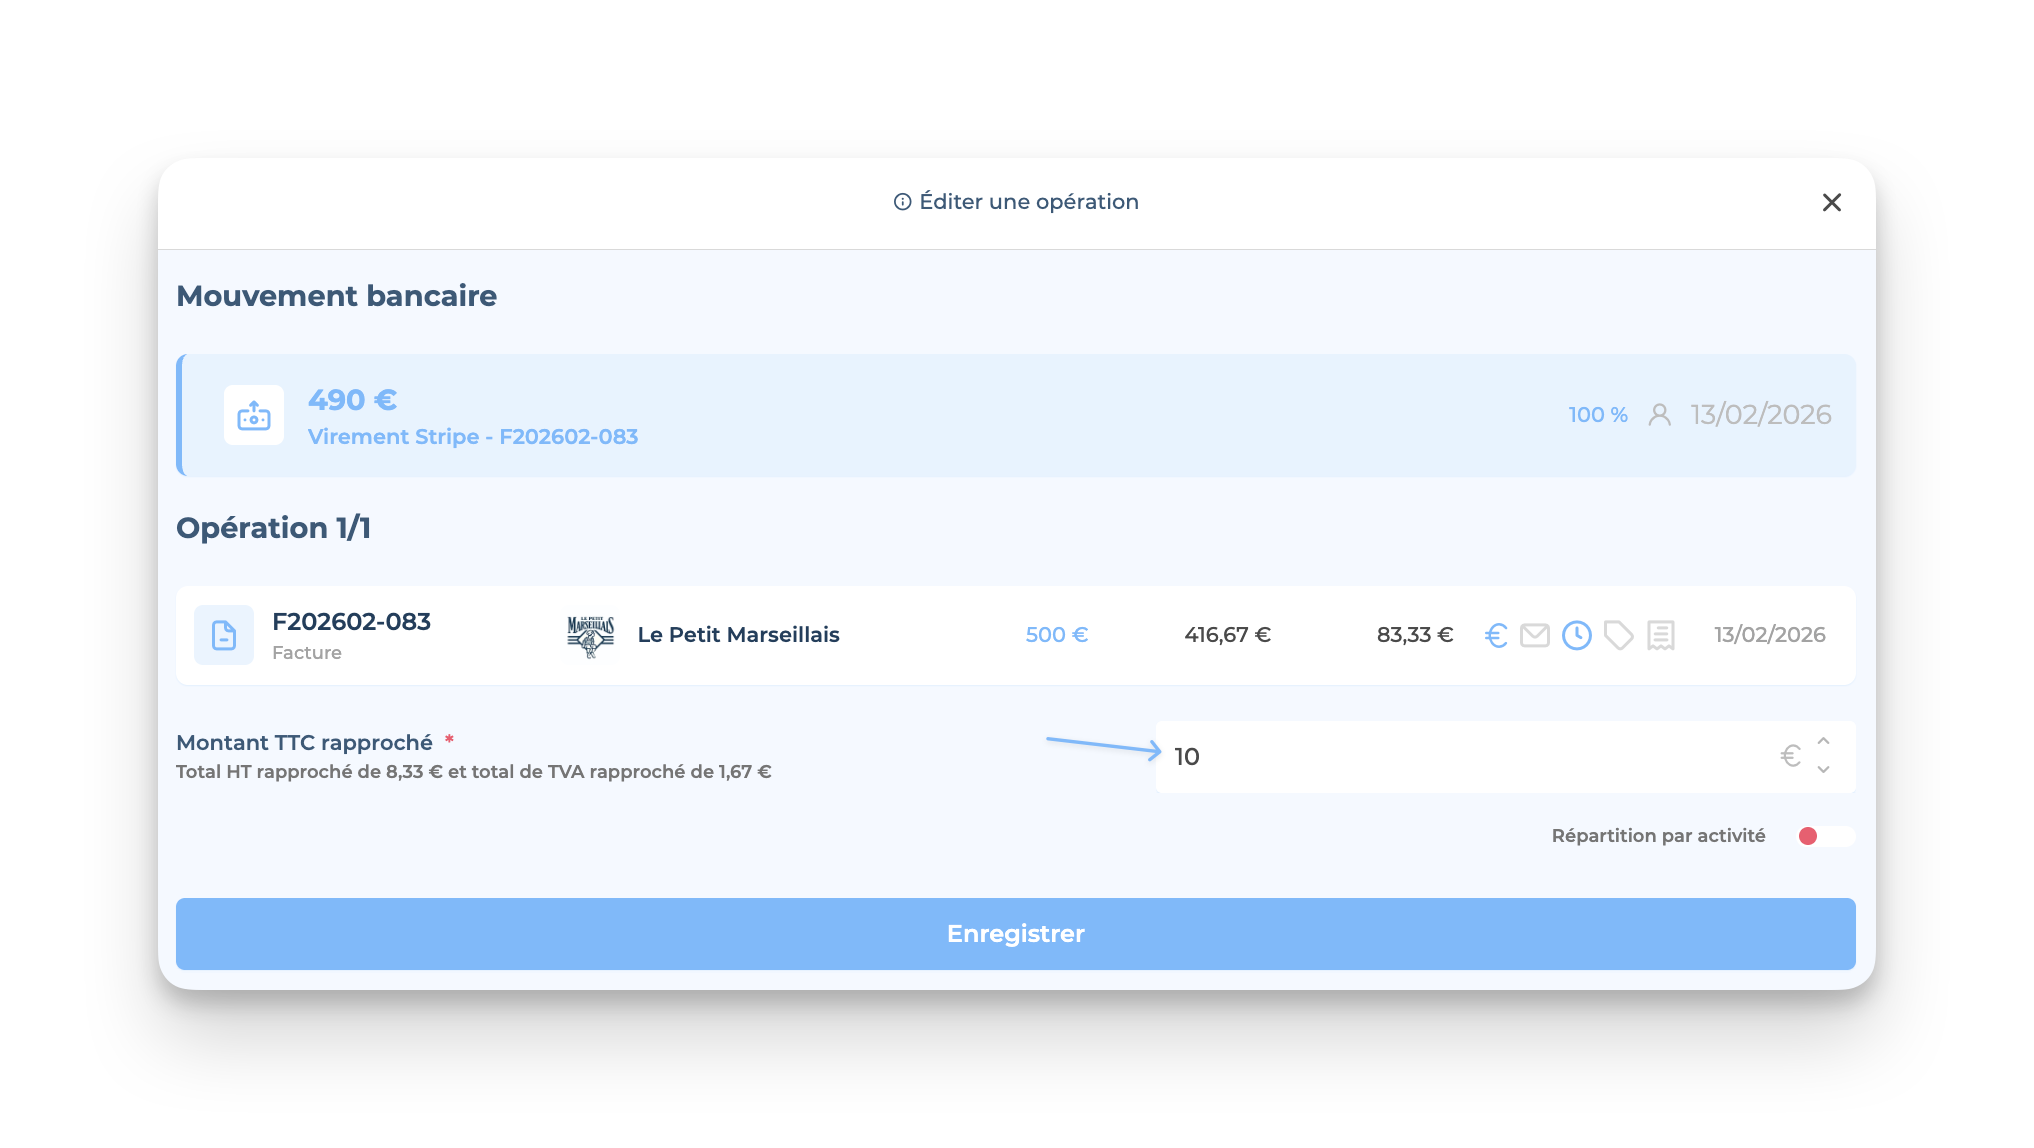Click the envelope mail icon in invoice row
The width and height of the screenshot is (2034, 1148).
pos(1534,635)
